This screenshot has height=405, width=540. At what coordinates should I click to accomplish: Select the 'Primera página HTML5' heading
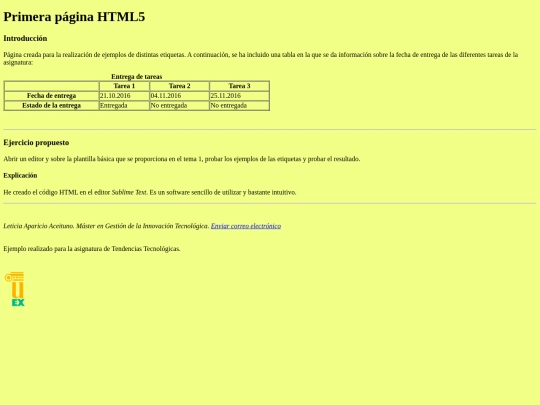pyautogui.click(x=74, y=17)
